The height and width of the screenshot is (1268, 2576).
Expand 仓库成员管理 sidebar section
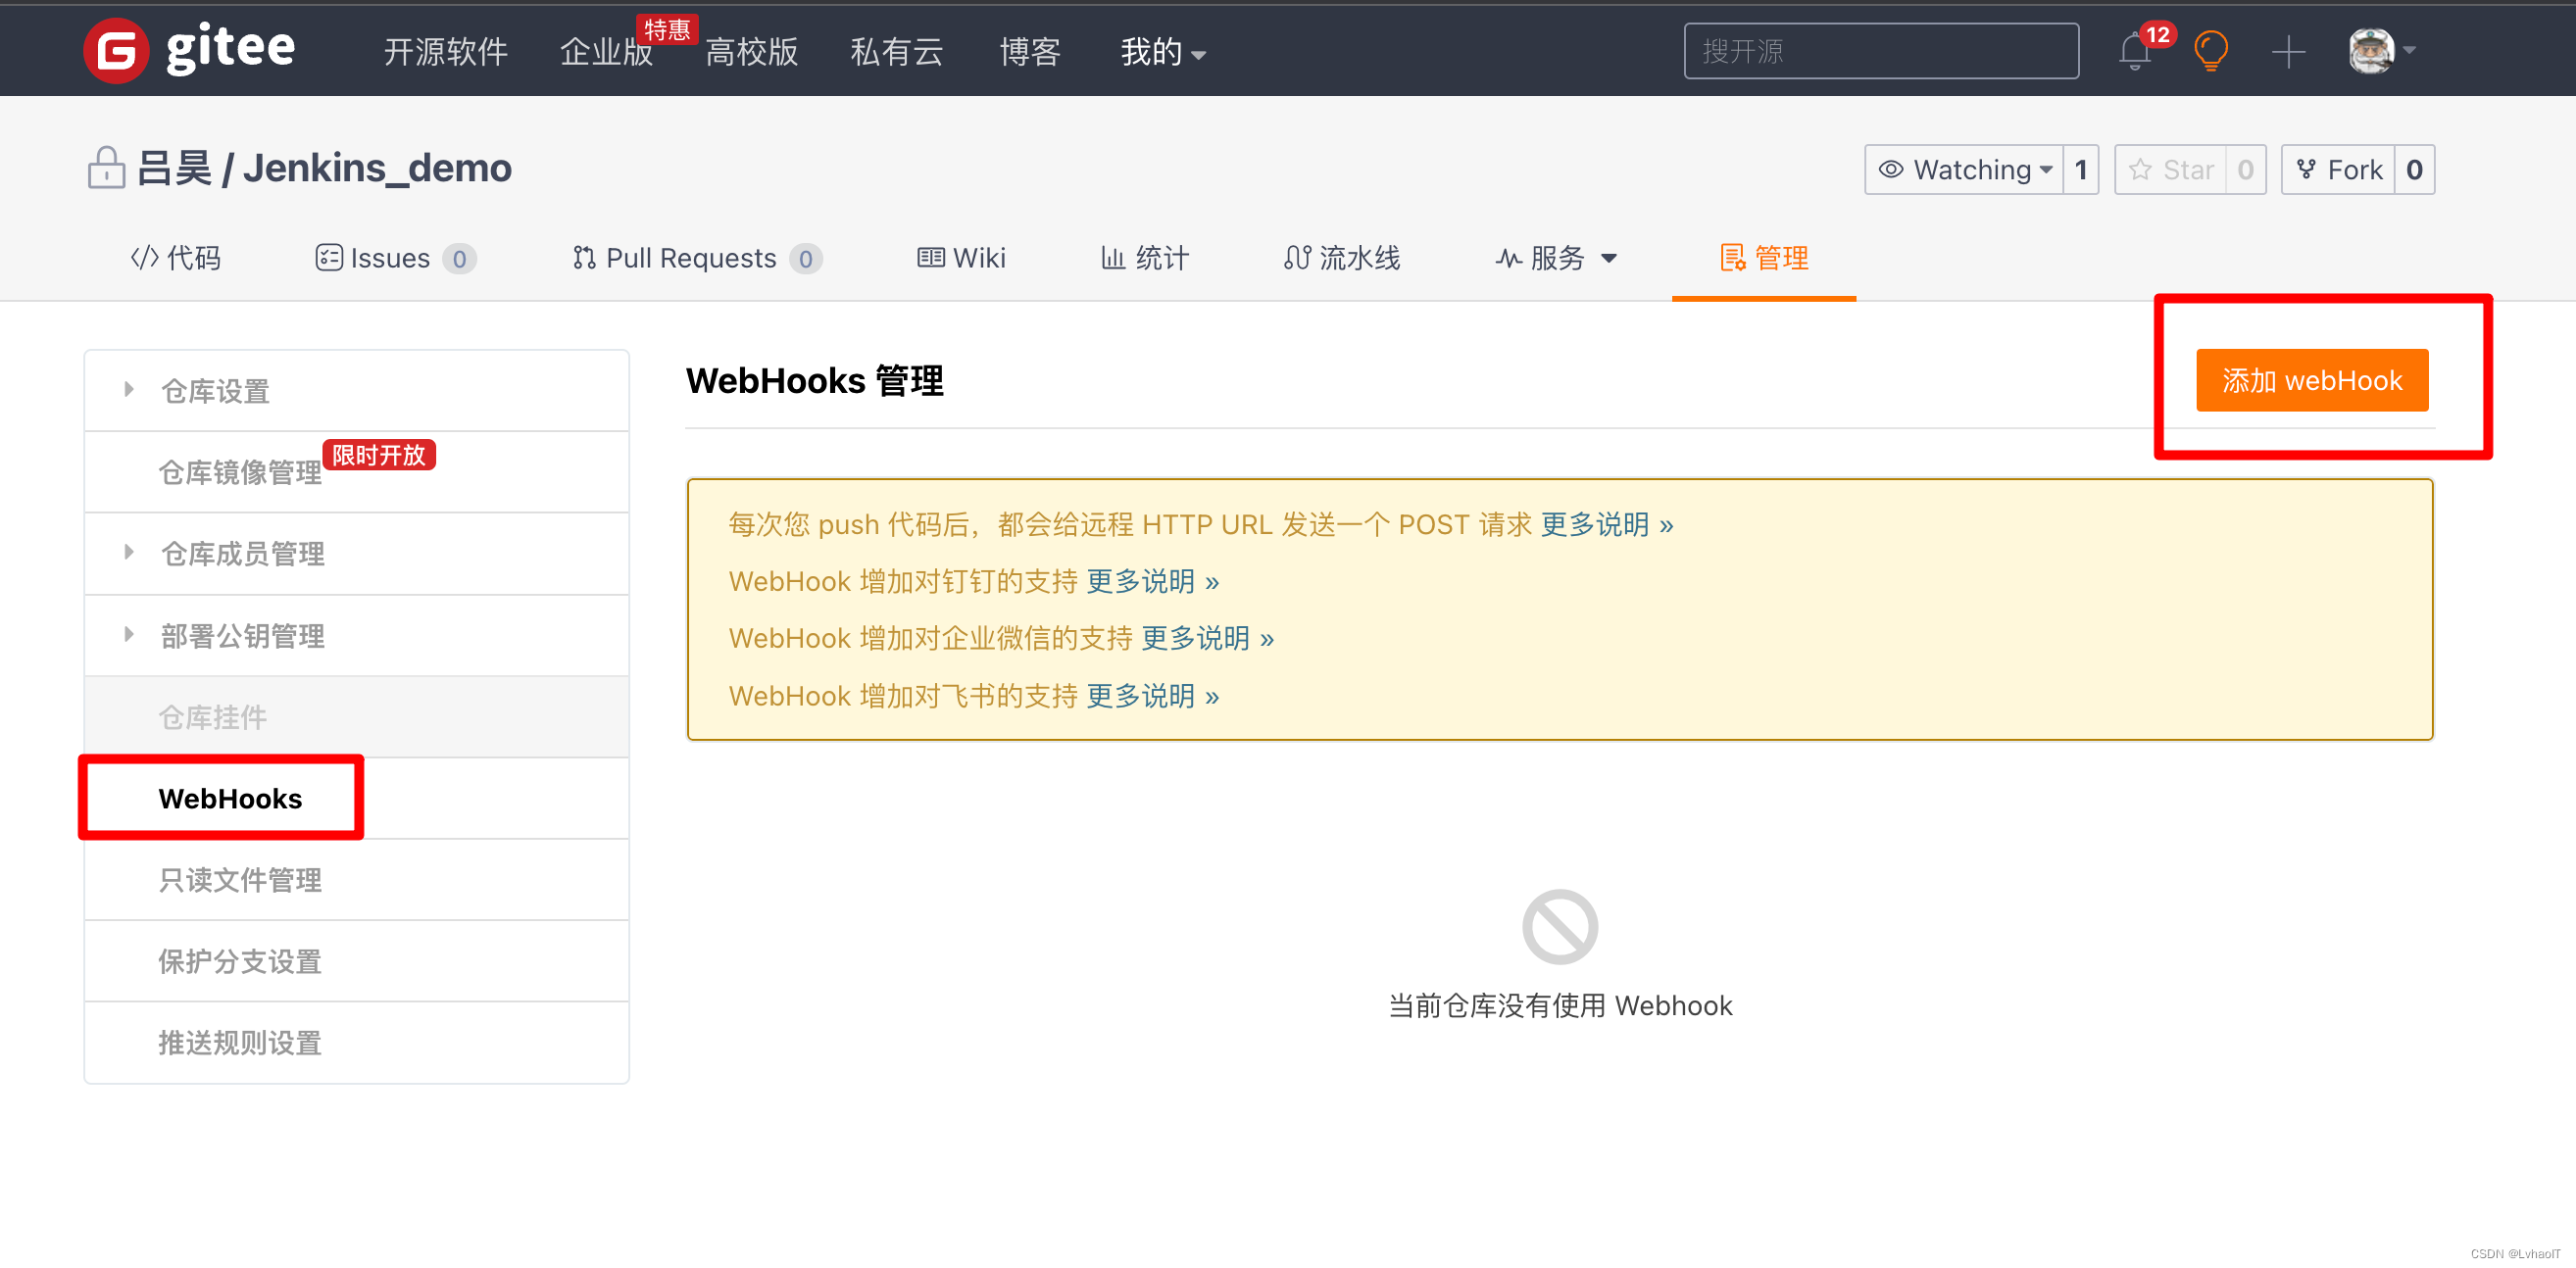click(243, 554)
